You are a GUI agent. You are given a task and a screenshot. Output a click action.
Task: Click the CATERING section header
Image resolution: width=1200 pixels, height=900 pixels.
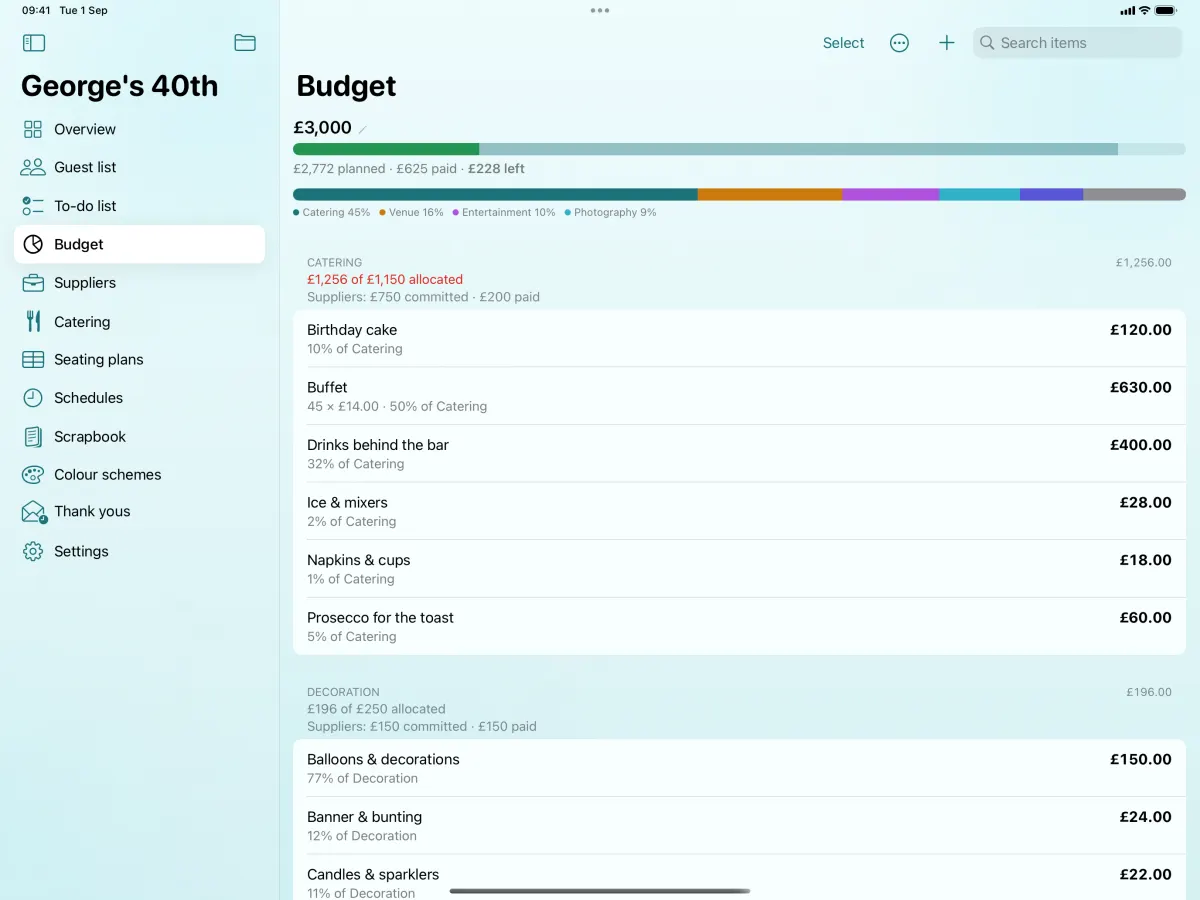pyautogui.click(x=334, y=263)
